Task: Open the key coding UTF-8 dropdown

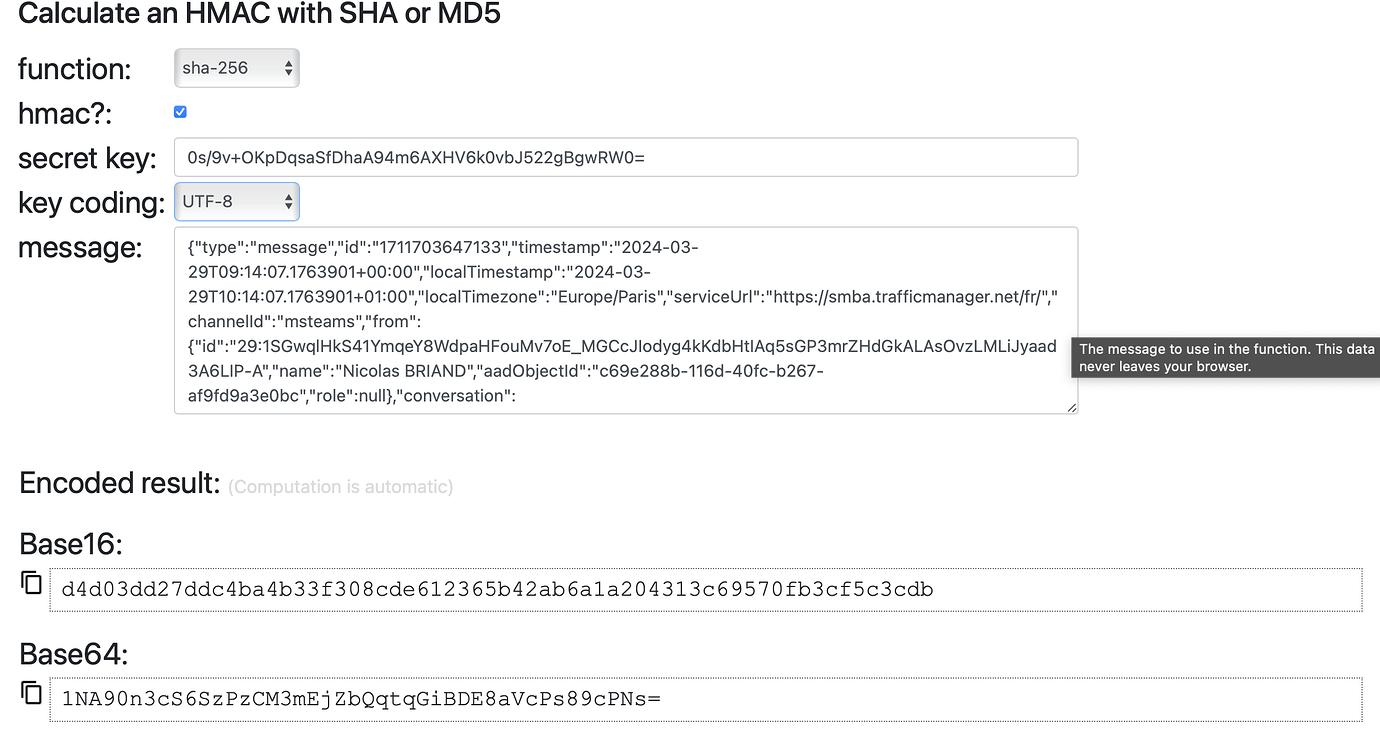Action: pos(236,201)
